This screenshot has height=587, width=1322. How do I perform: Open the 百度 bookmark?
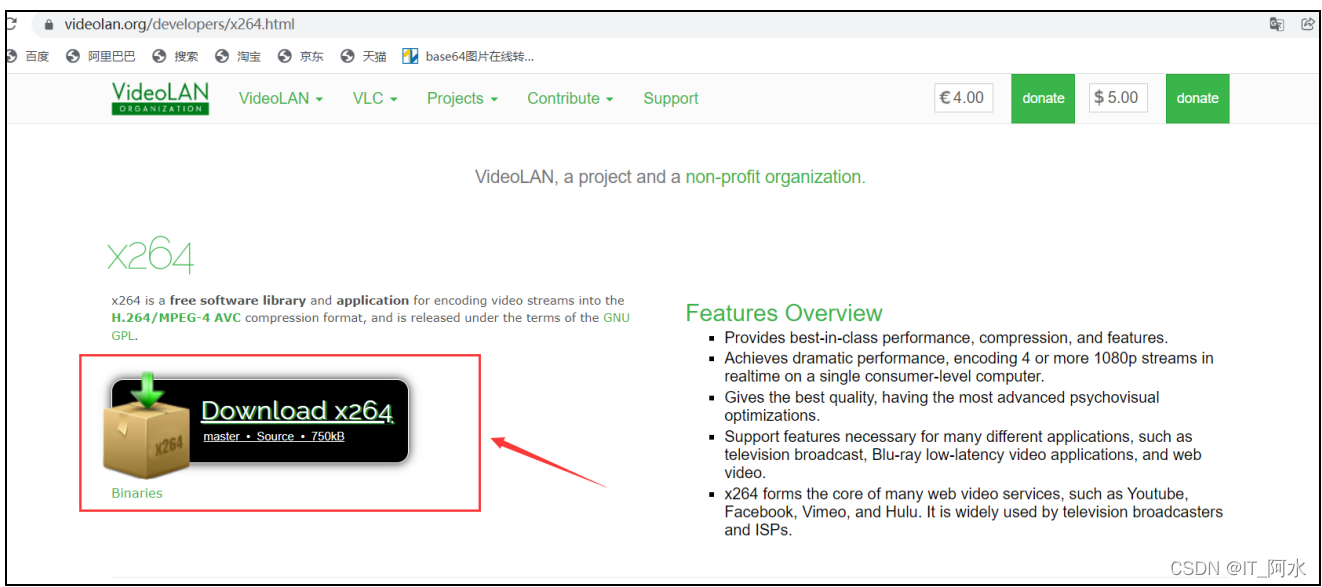[28, 56]
